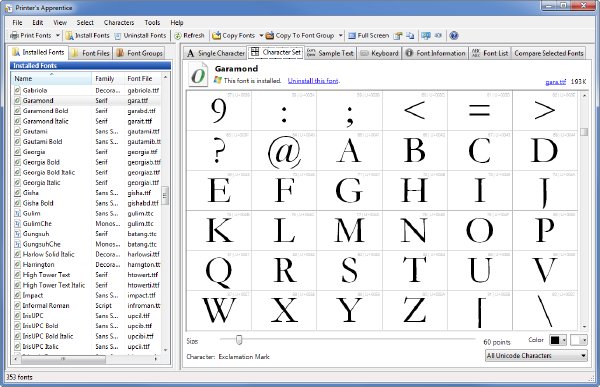Click the character grid vertical scrollbar thumb
Screen dimensions: 600x387
coord(584,132)
